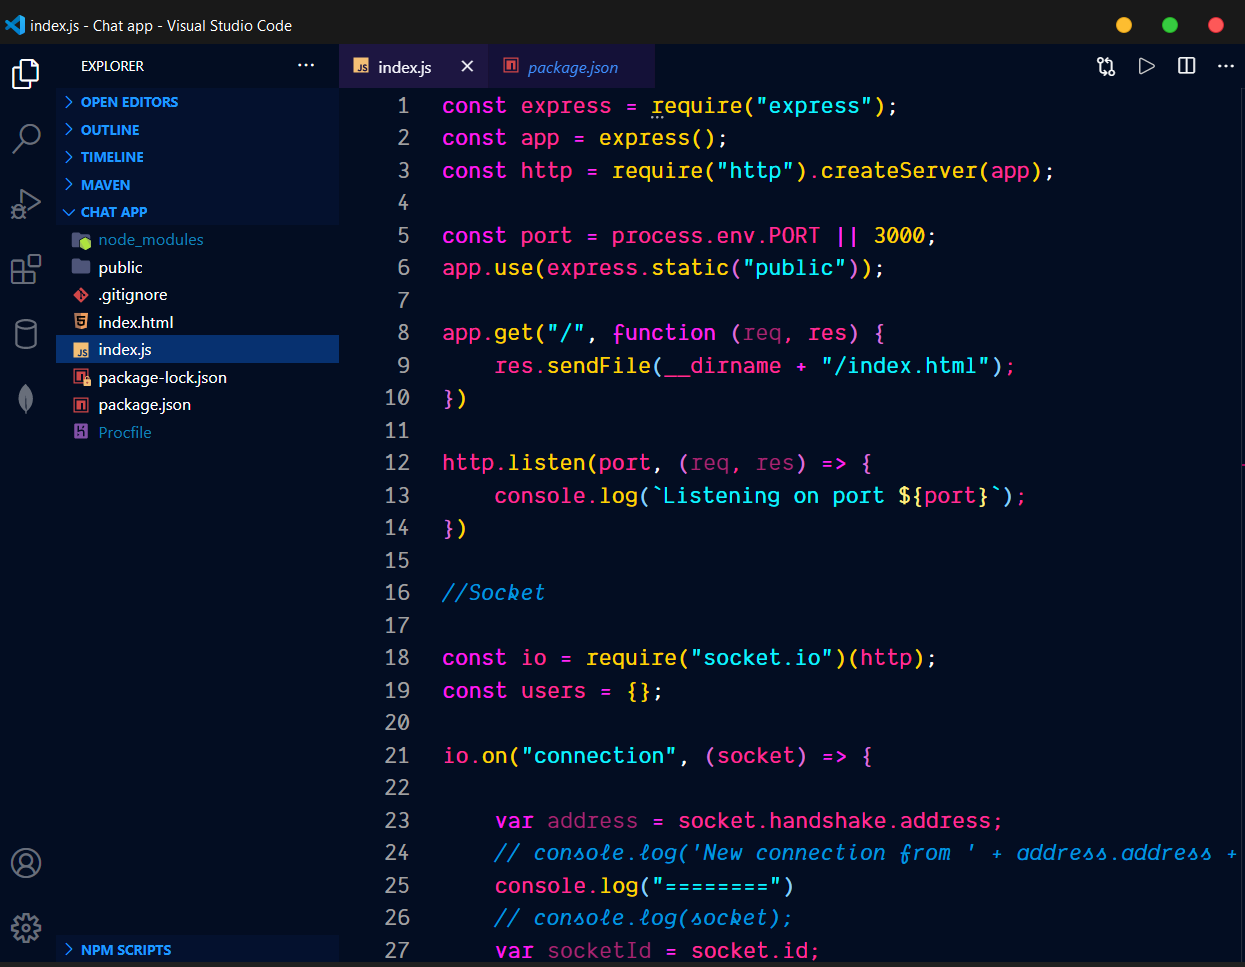Open editor More Actions ellipsis

1226,66
